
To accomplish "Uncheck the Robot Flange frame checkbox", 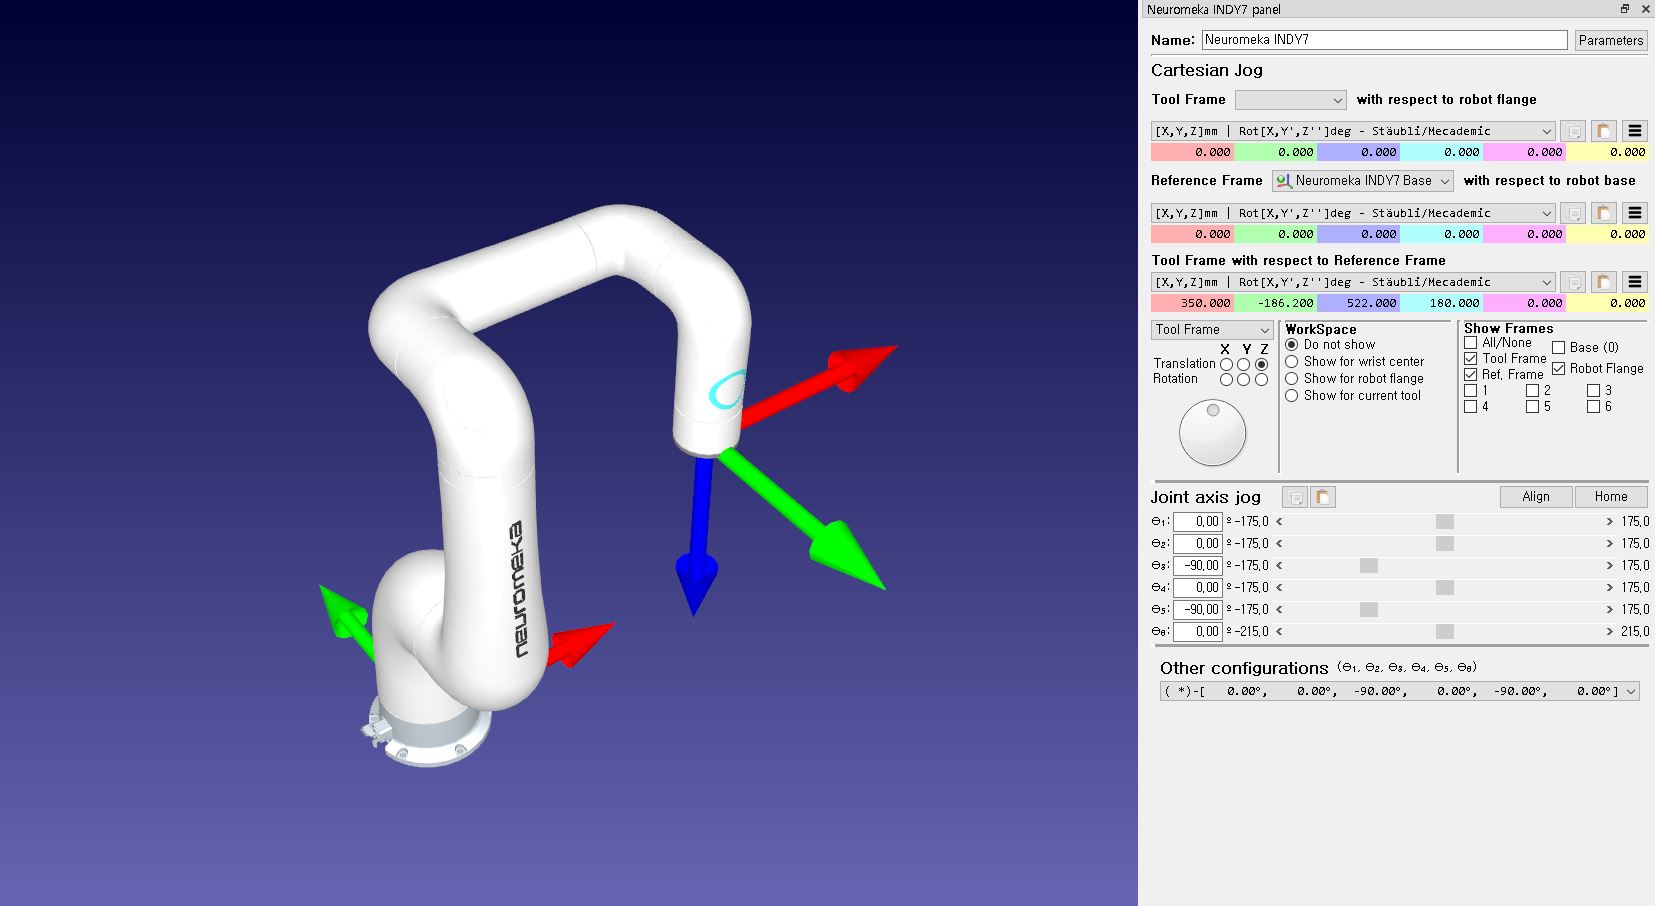I will [x=1559, y=369].
